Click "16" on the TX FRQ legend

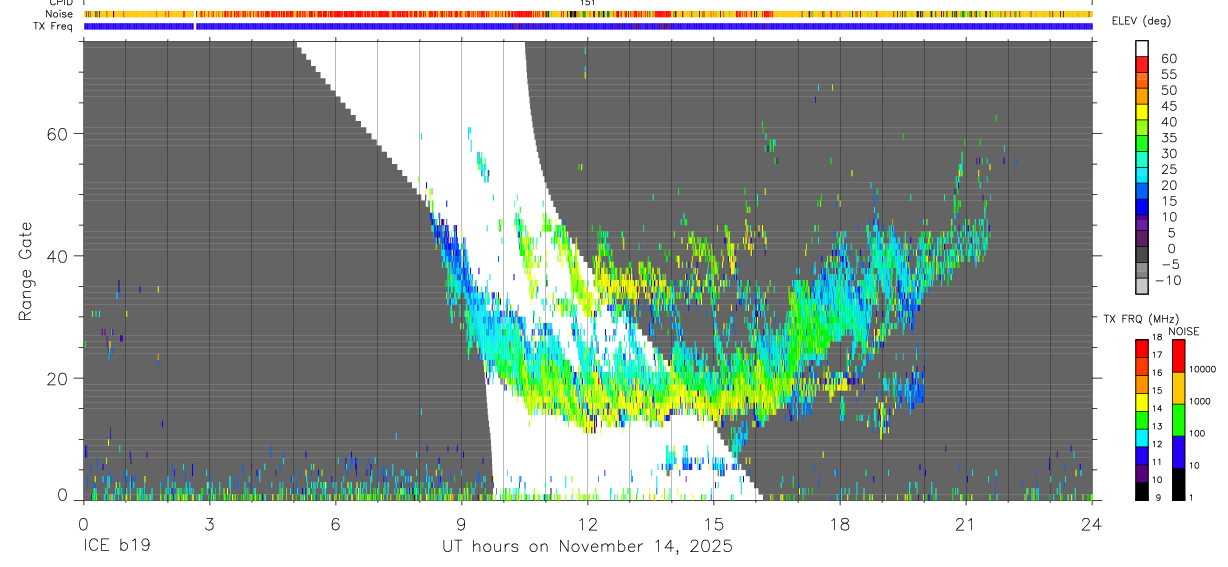click(x=1157, y=373)
